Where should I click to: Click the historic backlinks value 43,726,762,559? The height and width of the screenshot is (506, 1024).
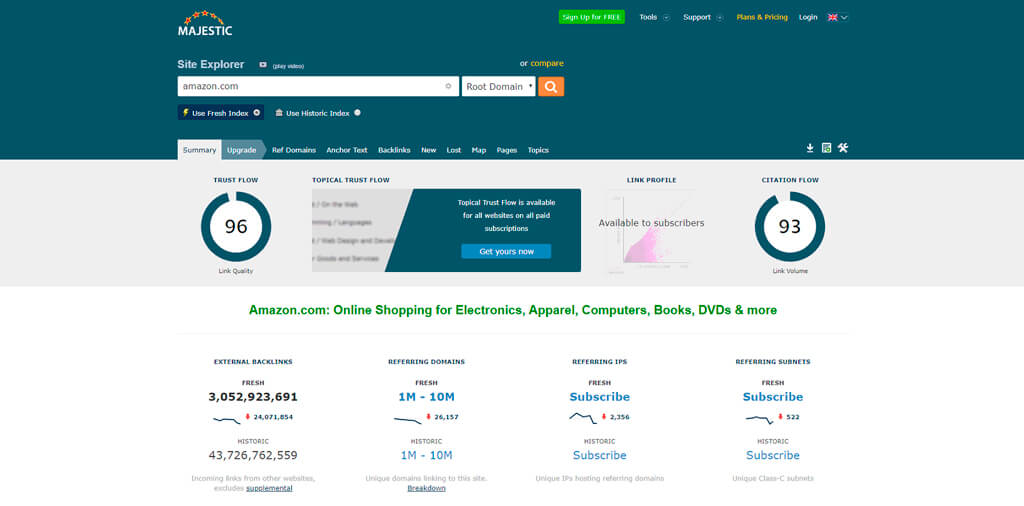[x=253, y=455]
